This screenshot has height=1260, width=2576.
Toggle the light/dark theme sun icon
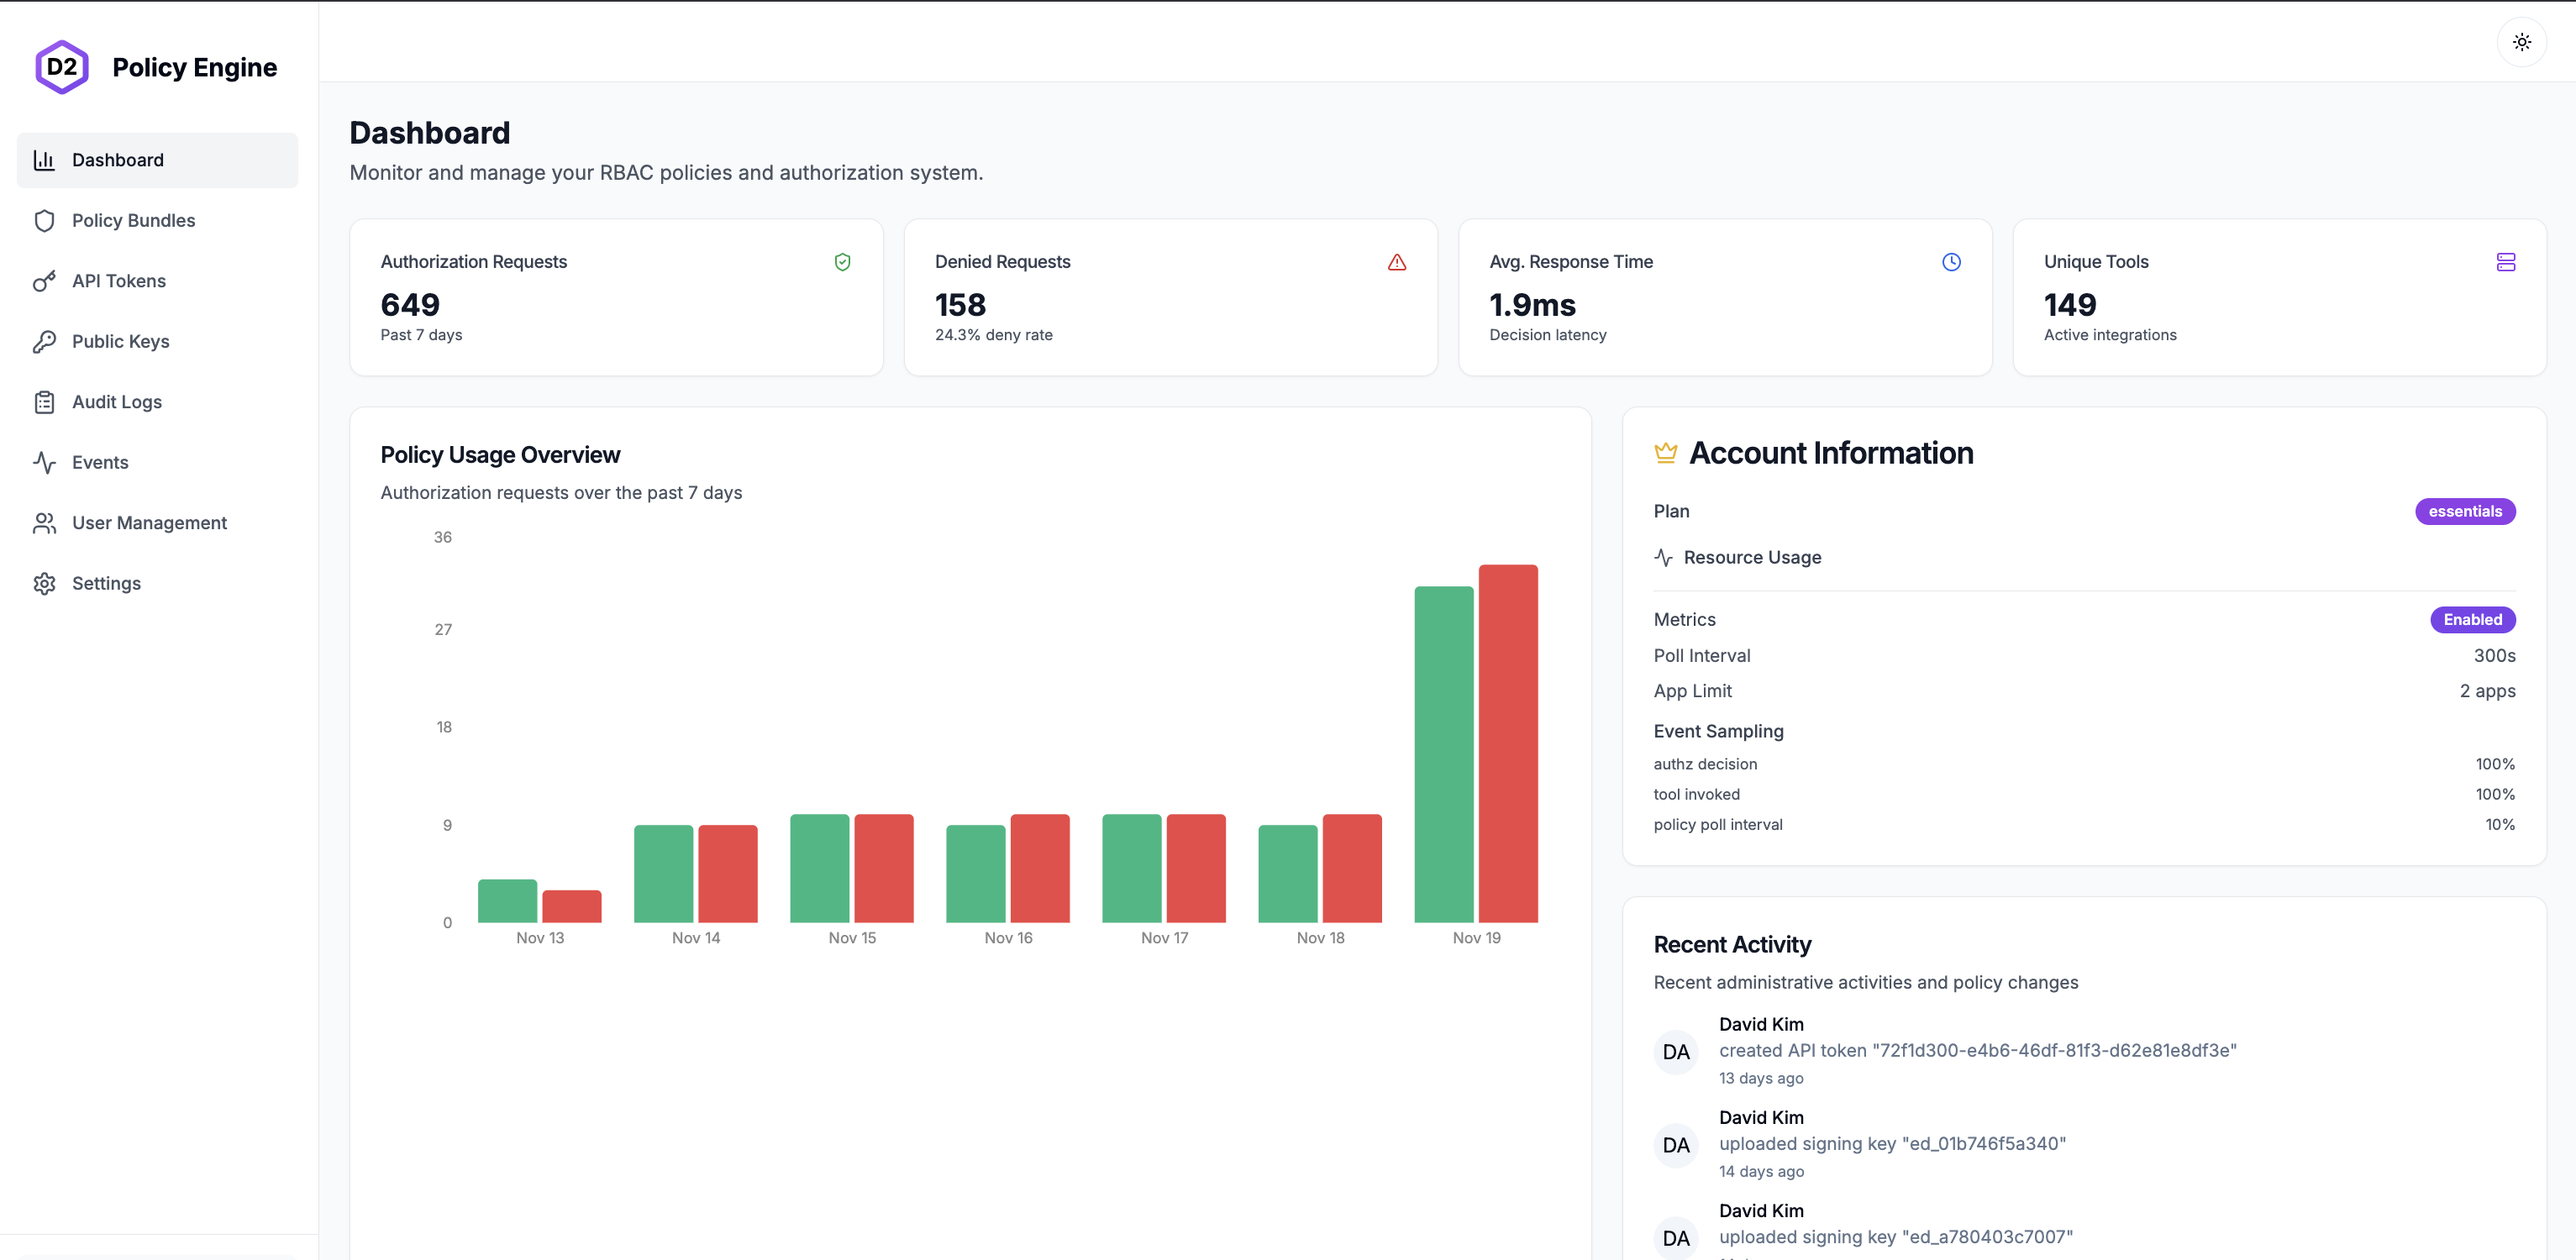coord(2522,42)
